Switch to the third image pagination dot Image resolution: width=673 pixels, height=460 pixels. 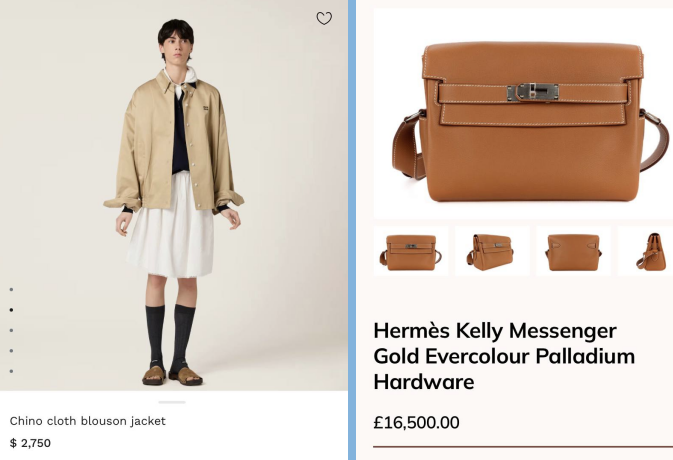coord(11,330)
